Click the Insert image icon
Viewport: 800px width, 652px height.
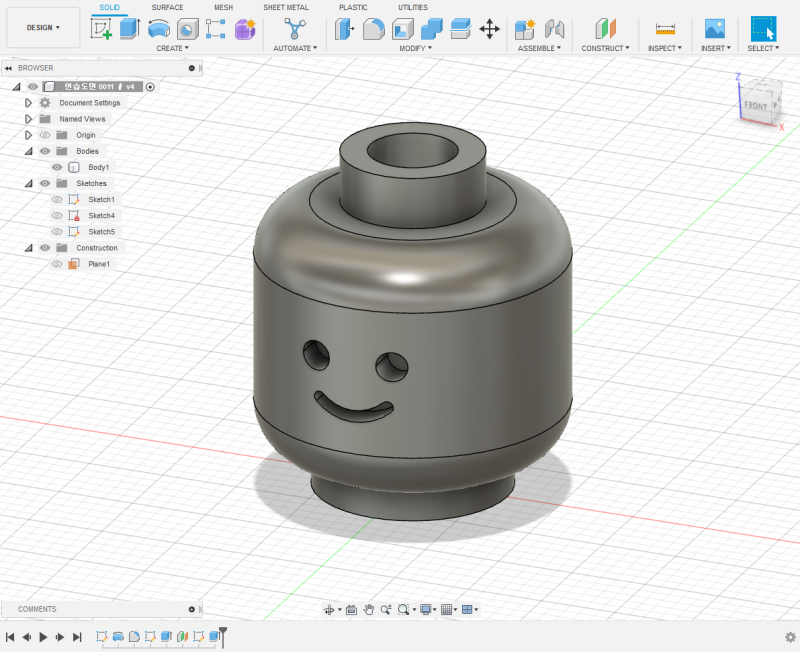point(714,28)
